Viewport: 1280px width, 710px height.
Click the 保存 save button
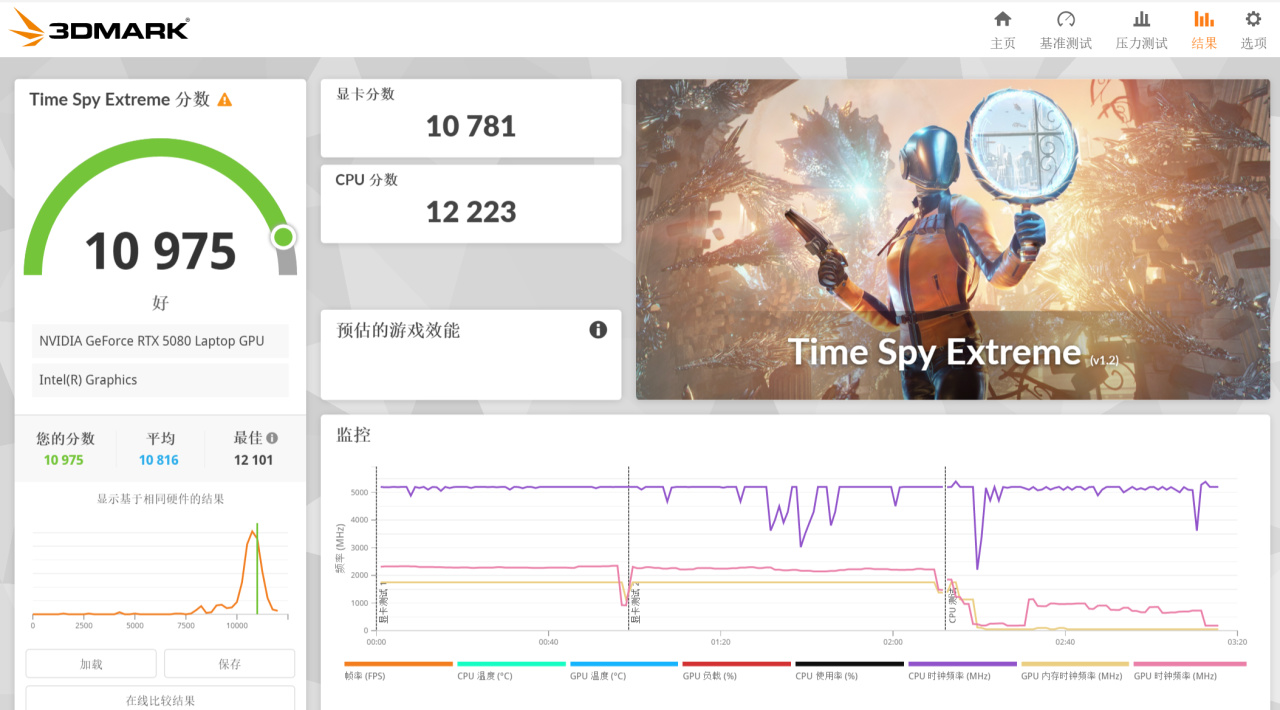click(x=229, y=663)
